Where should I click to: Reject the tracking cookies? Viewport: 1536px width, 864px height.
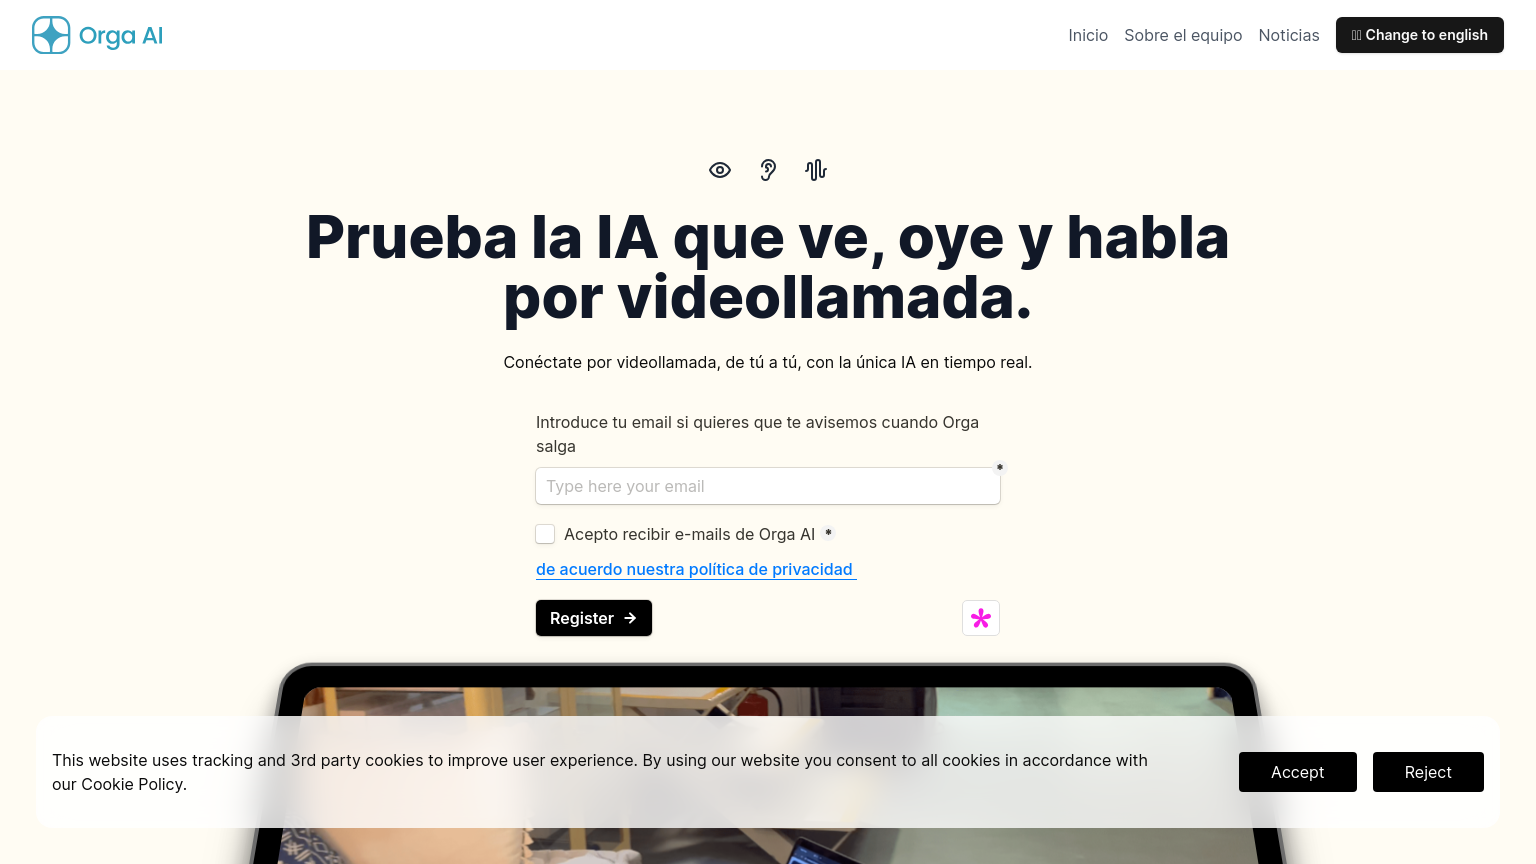[1428, 772]
